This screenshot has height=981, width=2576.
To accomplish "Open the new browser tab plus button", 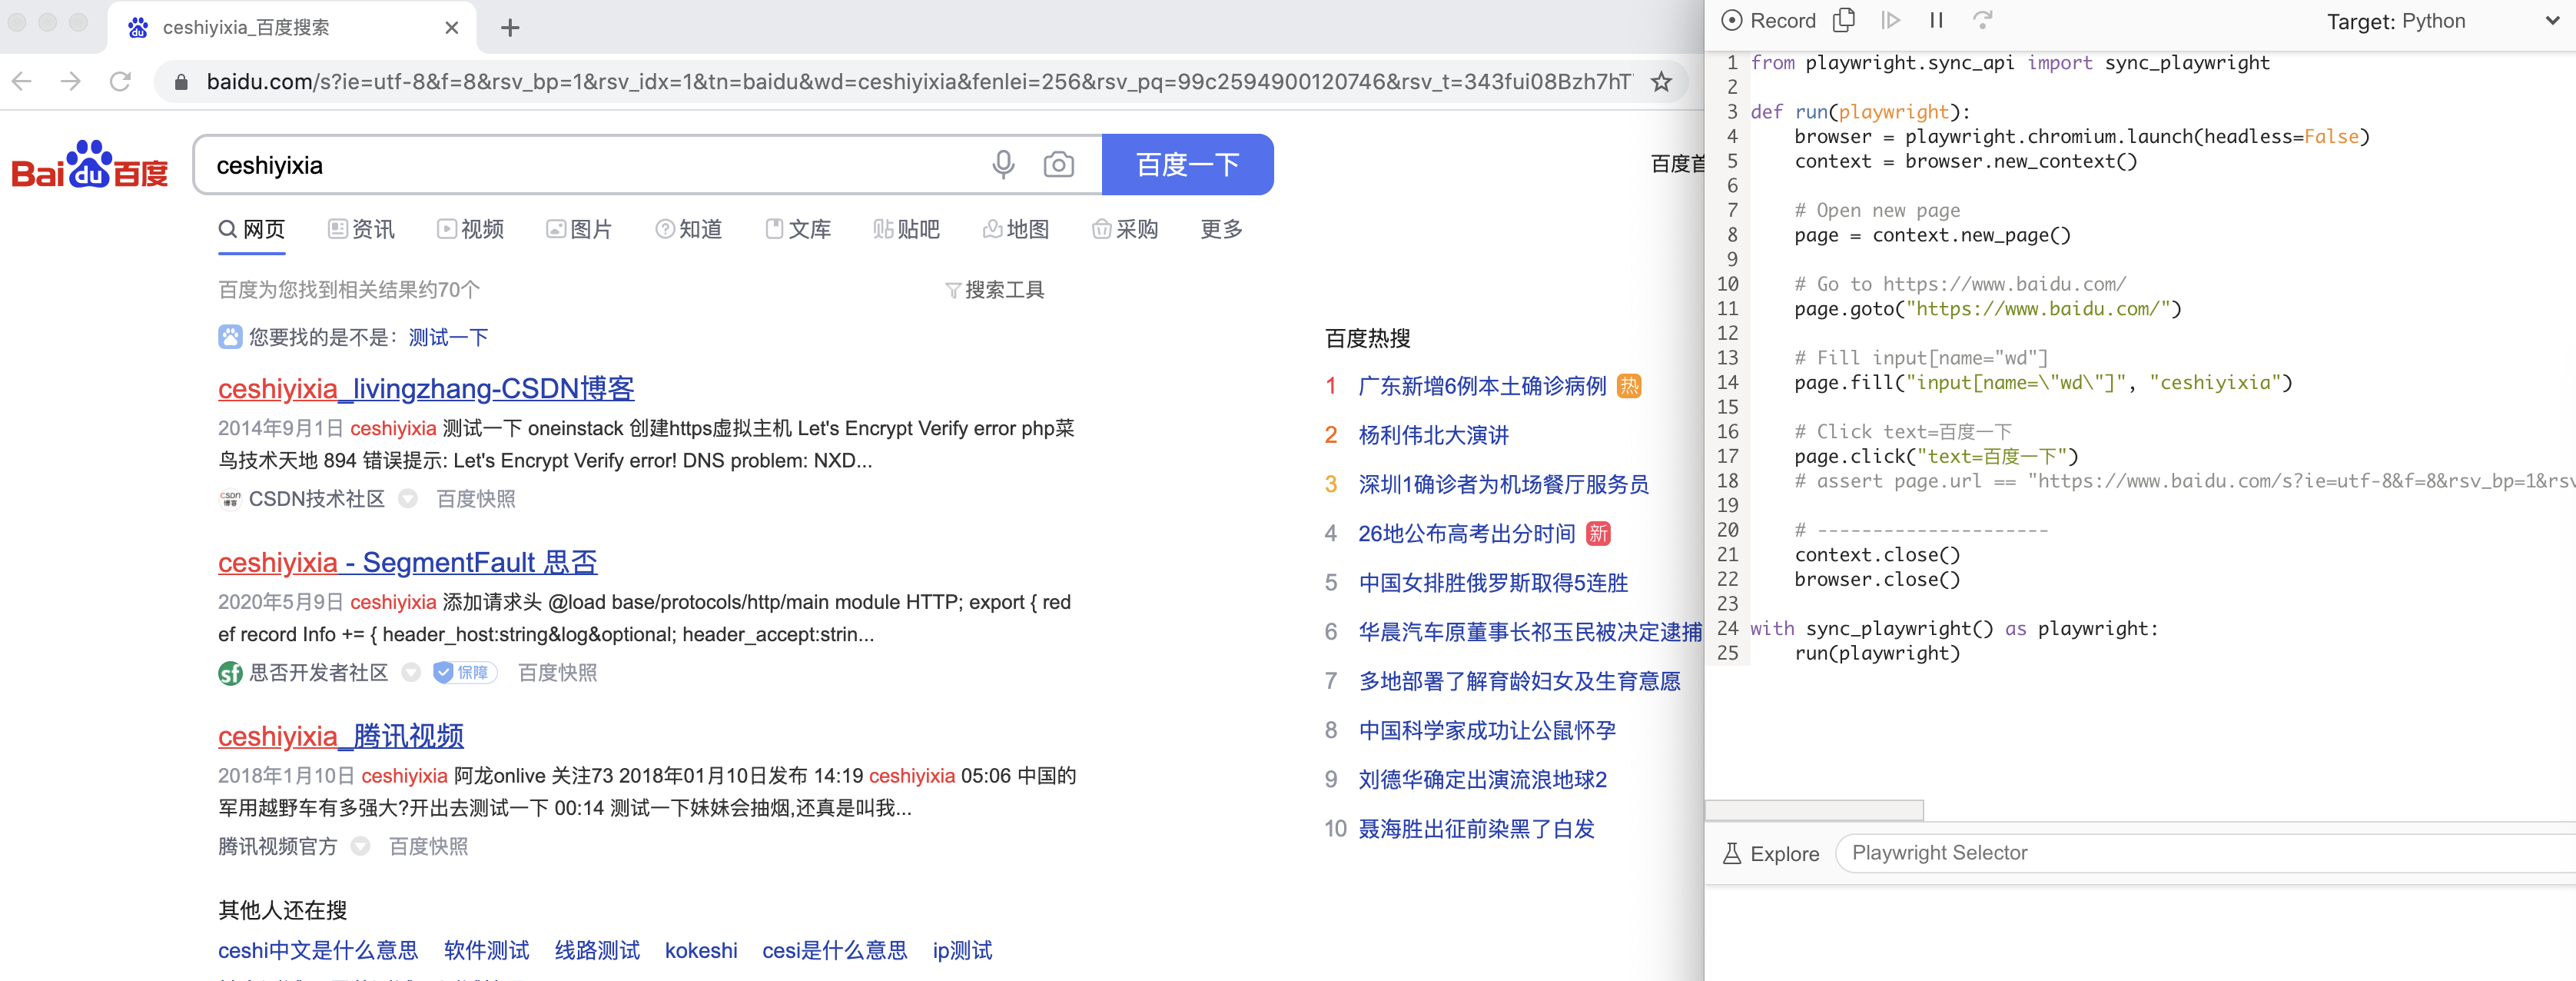I will 510,28.
